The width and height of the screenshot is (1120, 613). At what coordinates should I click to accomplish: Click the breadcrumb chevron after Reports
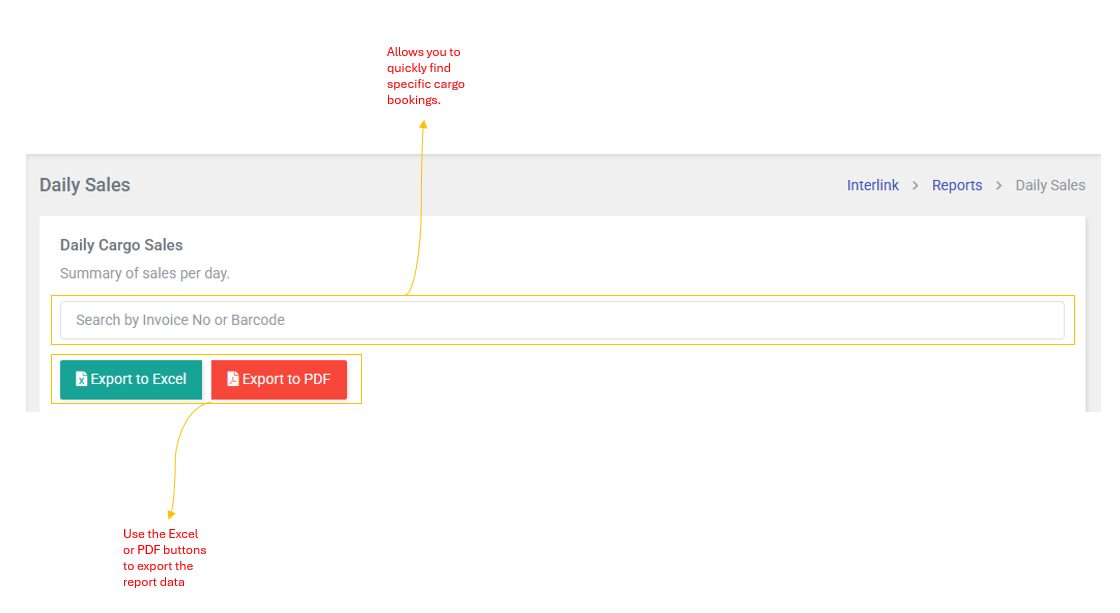998,186
